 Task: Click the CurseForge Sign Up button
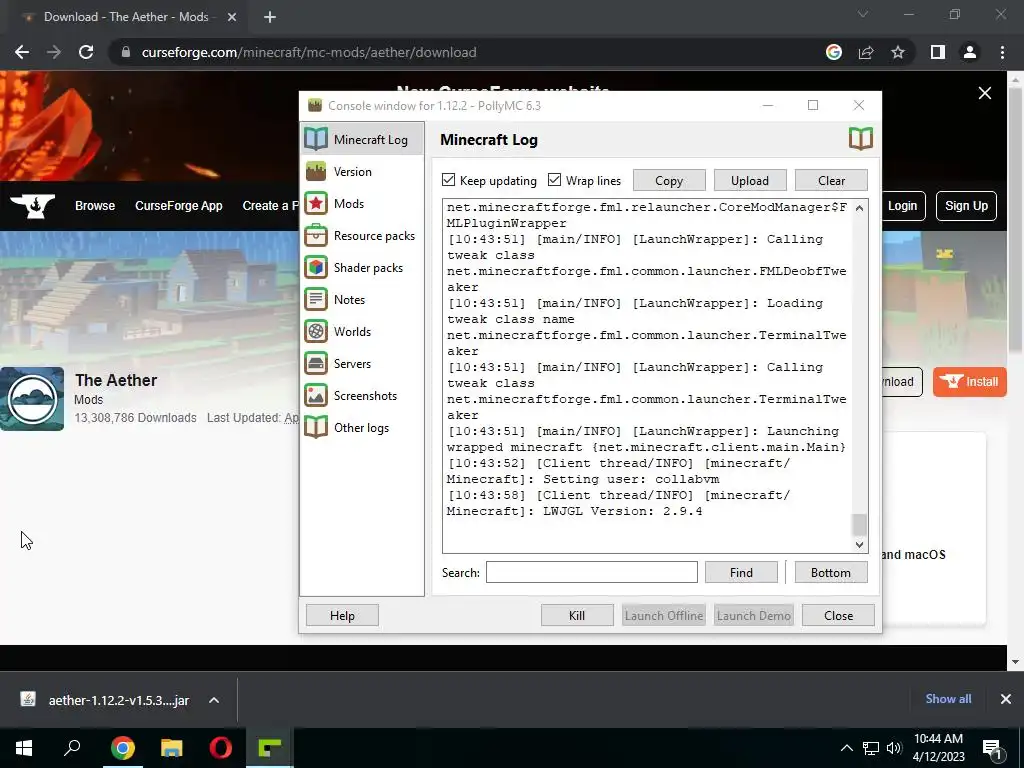[966, 206]
